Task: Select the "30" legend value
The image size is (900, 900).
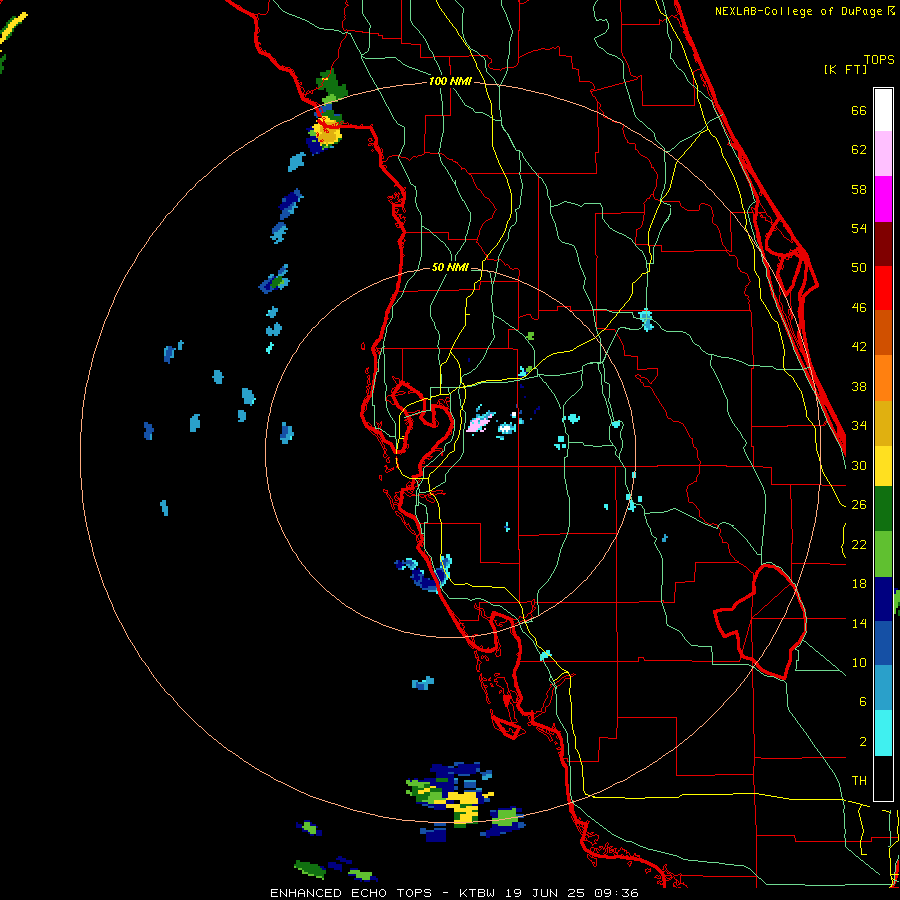Action: tap(859, 465)
